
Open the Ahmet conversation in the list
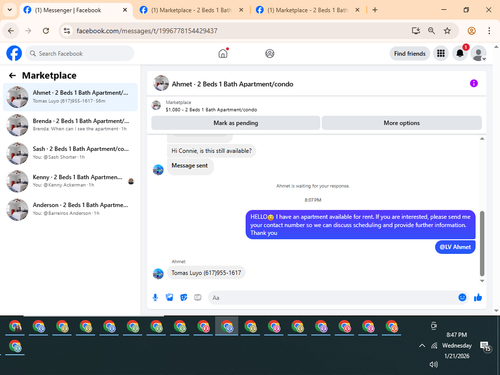70,97
